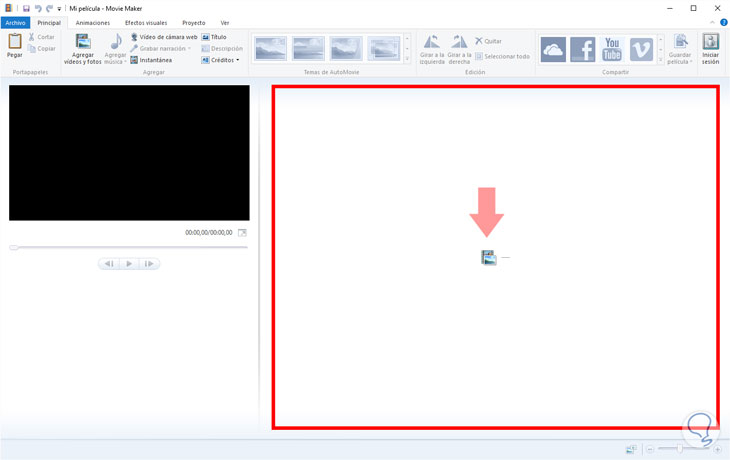This screenshot has height=460, width=730.
Task: Click Copiar in the clipboard group
Action: [x=41, y=48]
